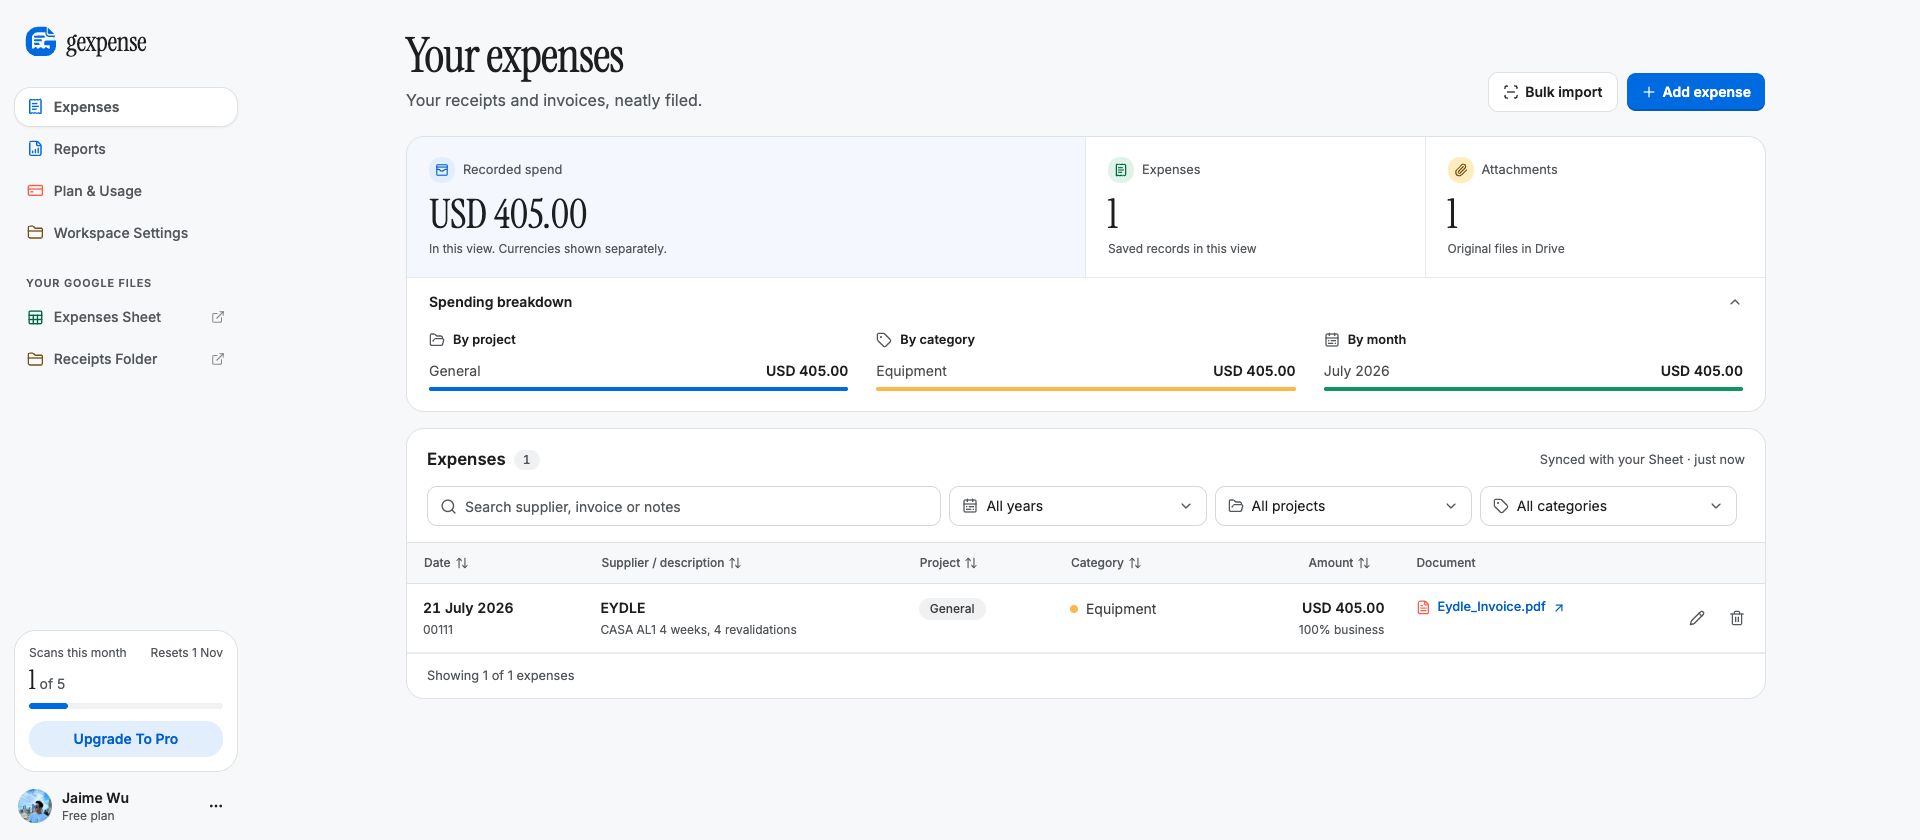Click the scans usage progress bar

point(126,706)
